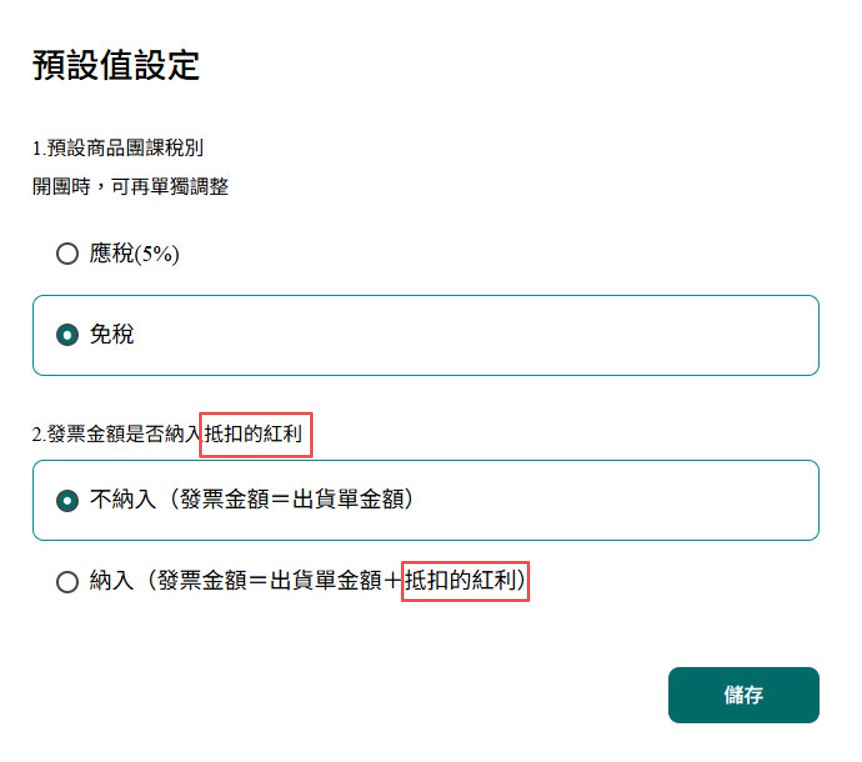The height and width of the screenshot is (762, 862).
Task: Choose the 納入 radio button
Action: click(x=67, y=581)
